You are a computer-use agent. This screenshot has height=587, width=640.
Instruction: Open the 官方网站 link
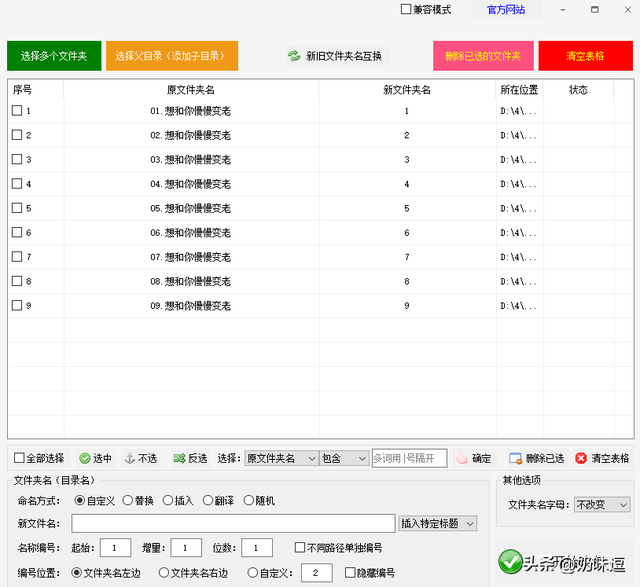(x=506, y=9)
